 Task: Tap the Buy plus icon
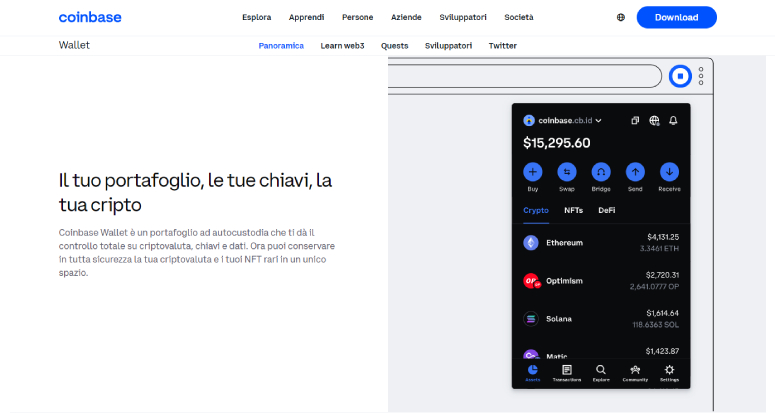[532, 172]
